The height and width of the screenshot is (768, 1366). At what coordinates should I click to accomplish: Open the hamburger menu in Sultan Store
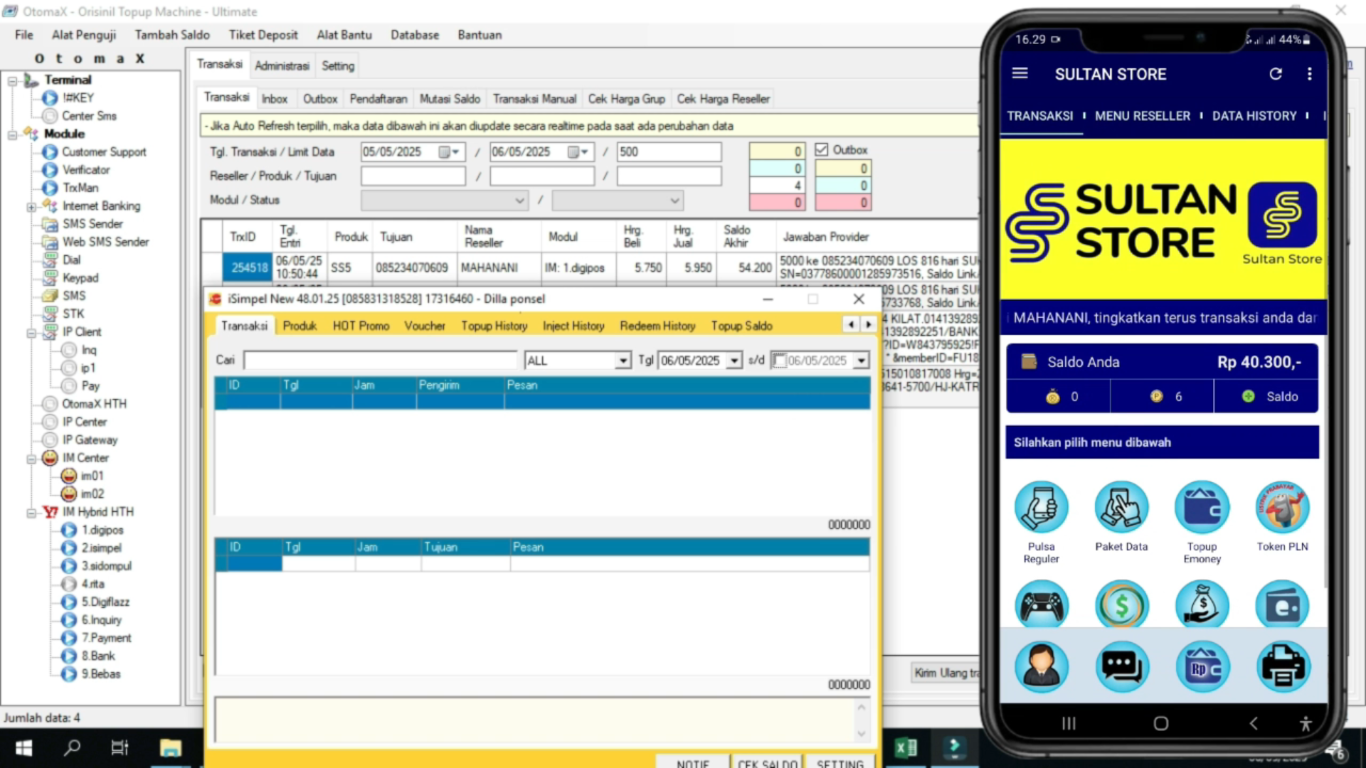tap(1020, 74)
